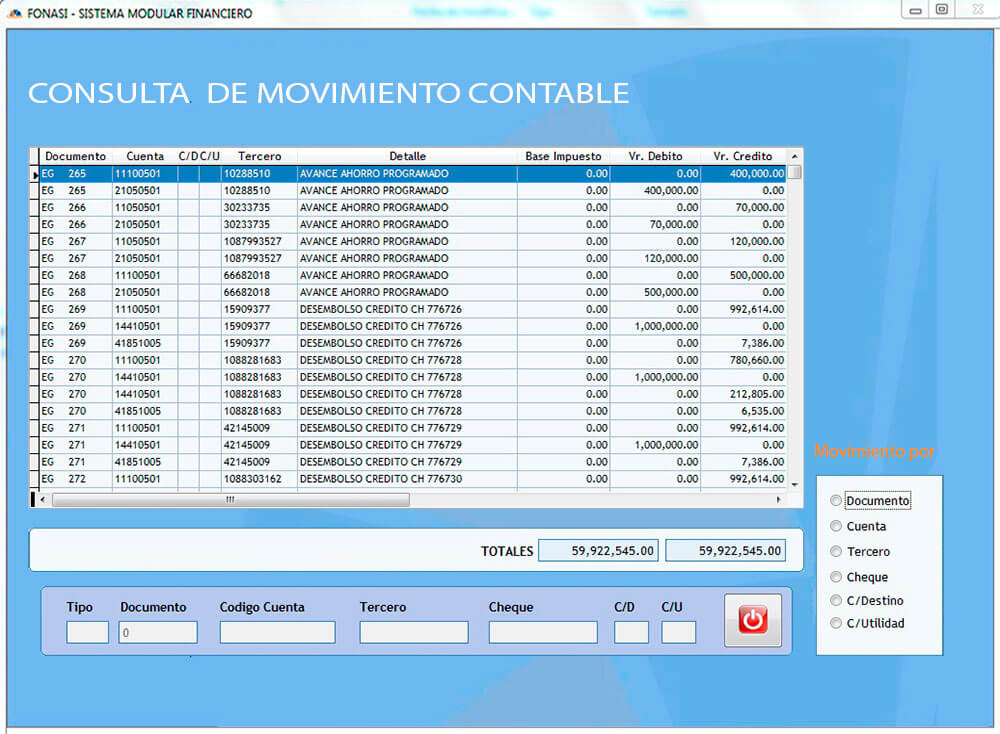Click the Documento number input field
The width and height of the screenshot is (1000, 734).
[x=157, y=632]
